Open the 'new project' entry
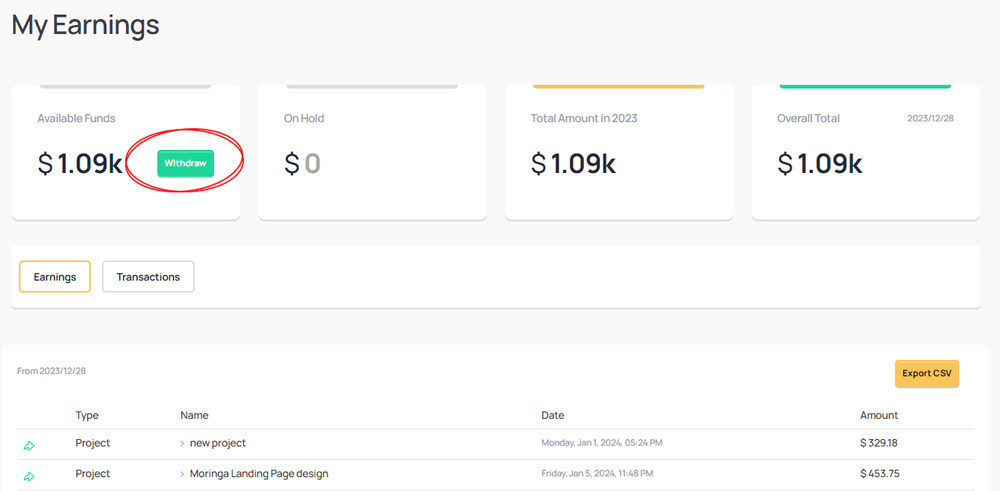 coord(218,443)
